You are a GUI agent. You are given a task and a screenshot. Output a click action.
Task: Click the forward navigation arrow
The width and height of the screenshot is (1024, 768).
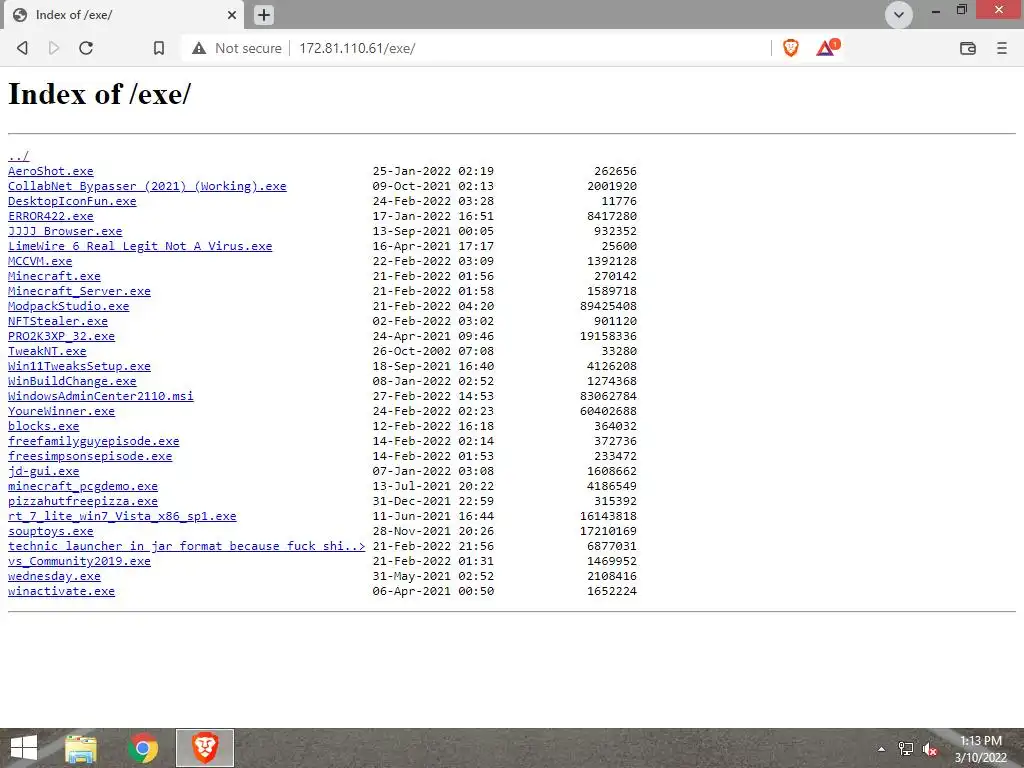point(54,48)
